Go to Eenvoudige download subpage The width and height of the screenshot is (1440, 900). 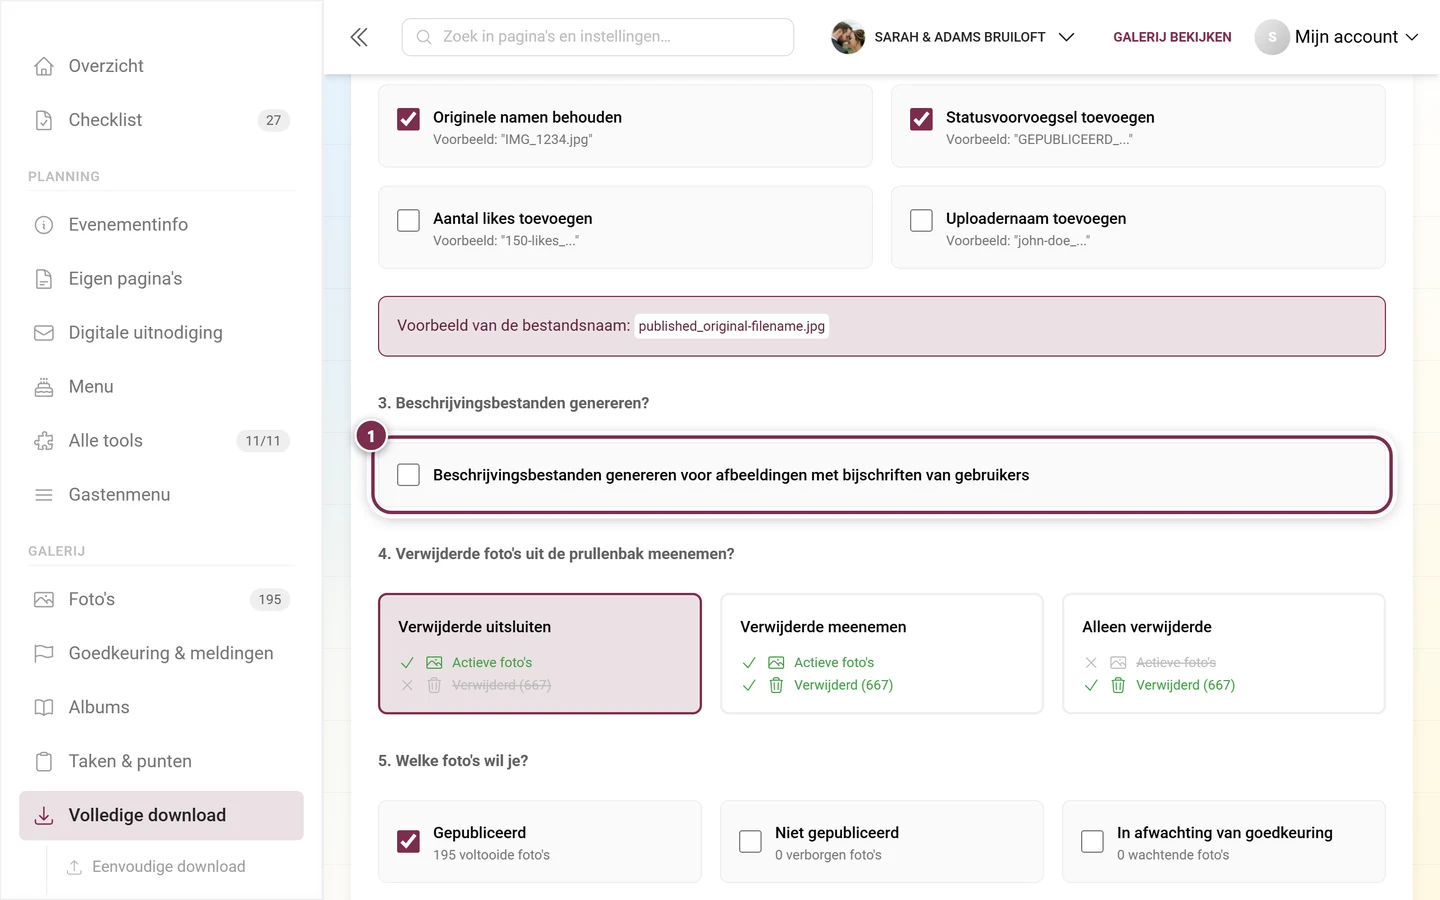168,867
